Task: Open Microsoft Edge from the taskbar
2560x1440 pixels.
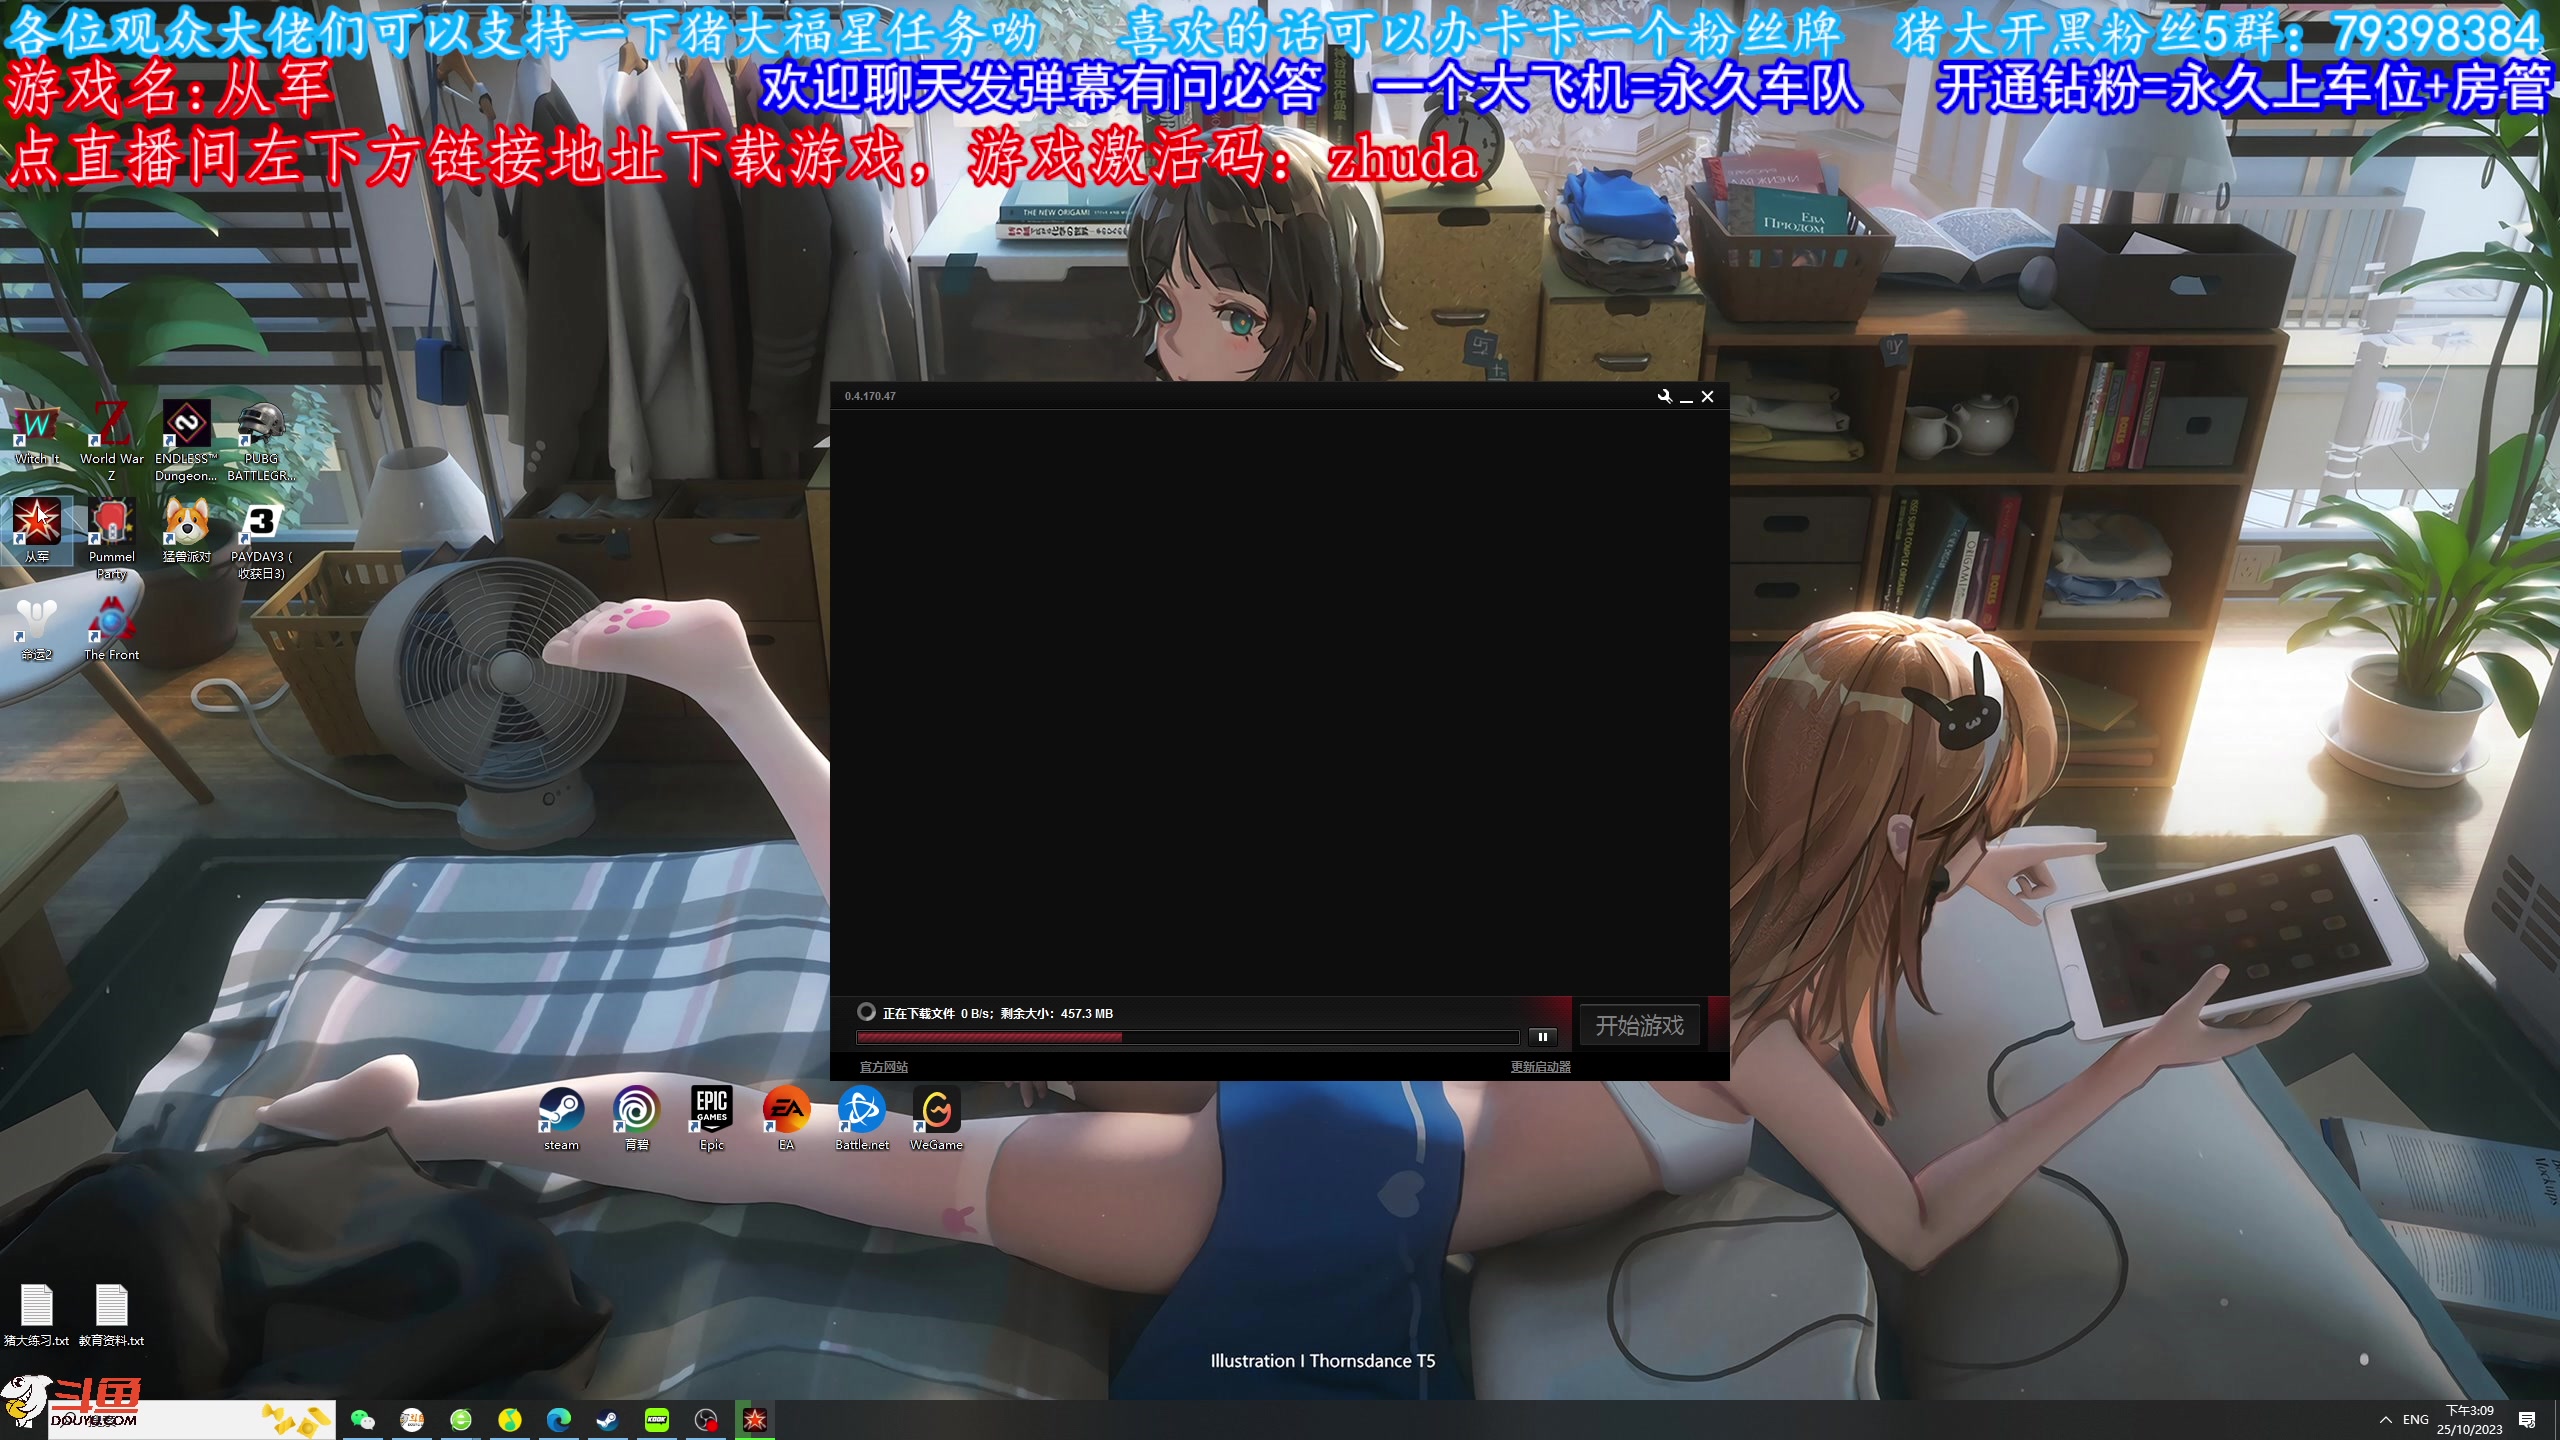Action: tap(559, 1420)
